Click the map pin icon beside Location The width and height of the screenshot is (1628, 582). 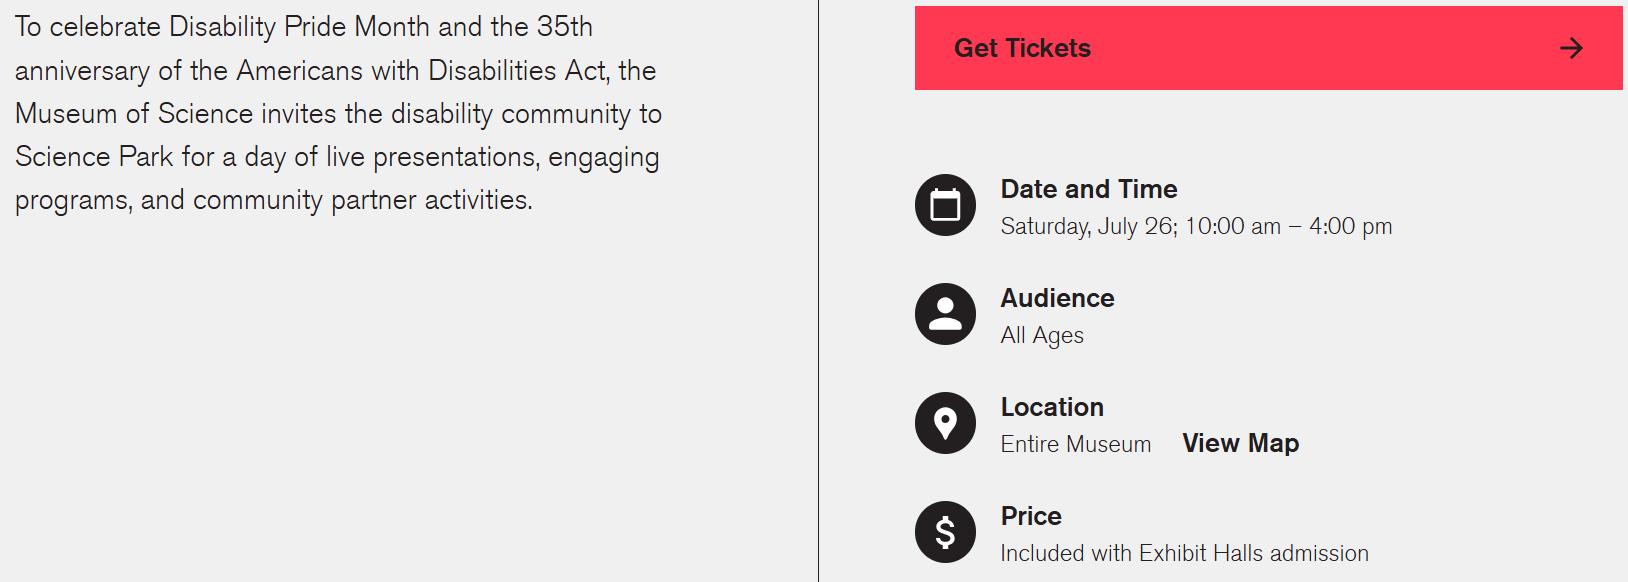click(945, 423)
